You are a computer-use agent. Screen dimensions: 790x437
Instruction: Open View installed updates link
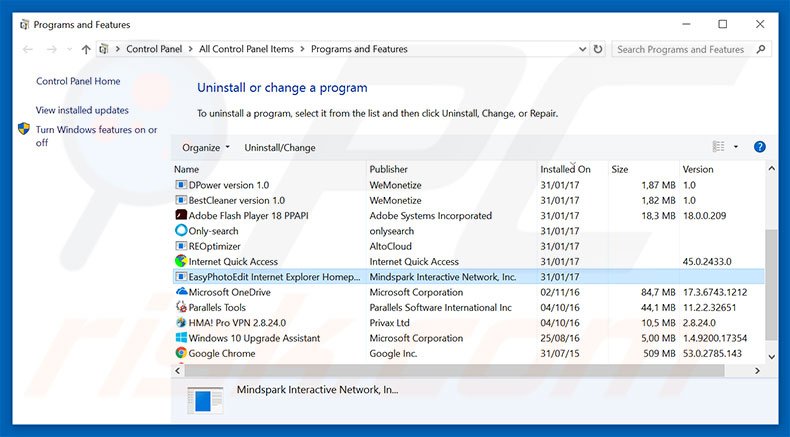click(82, 110)
